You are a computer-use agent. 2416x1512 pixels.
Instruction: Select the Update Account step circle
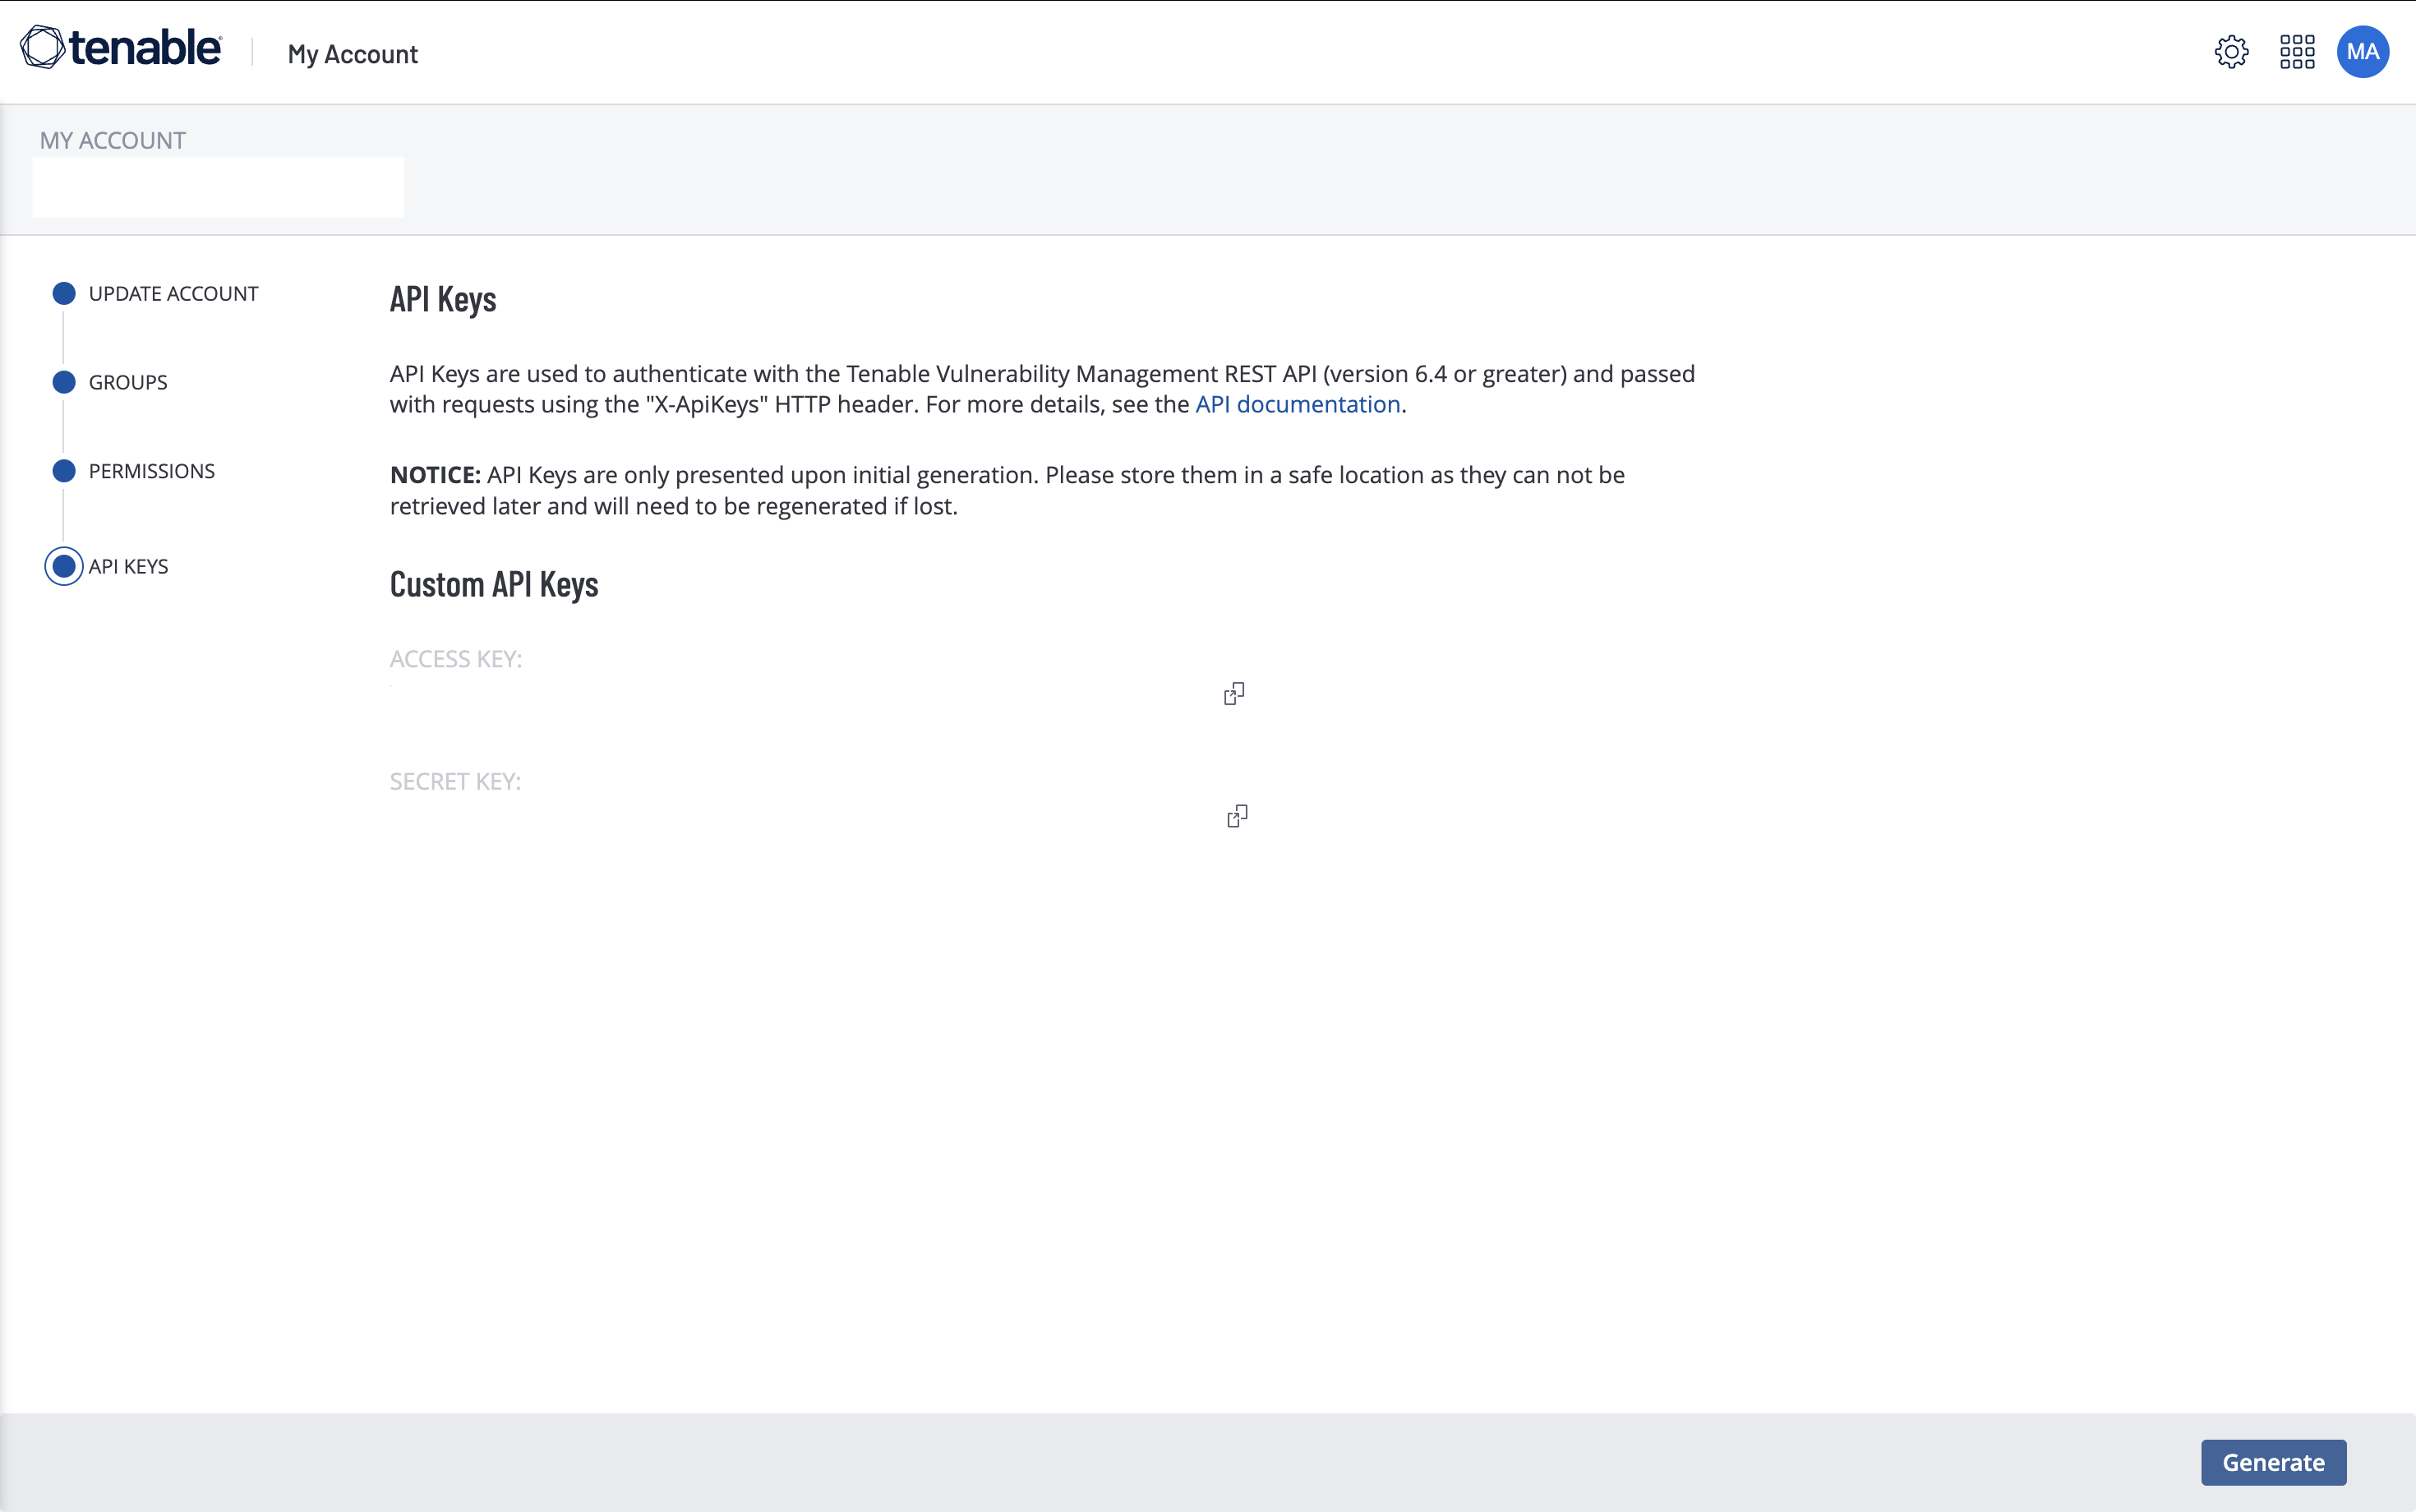(64, 293)
